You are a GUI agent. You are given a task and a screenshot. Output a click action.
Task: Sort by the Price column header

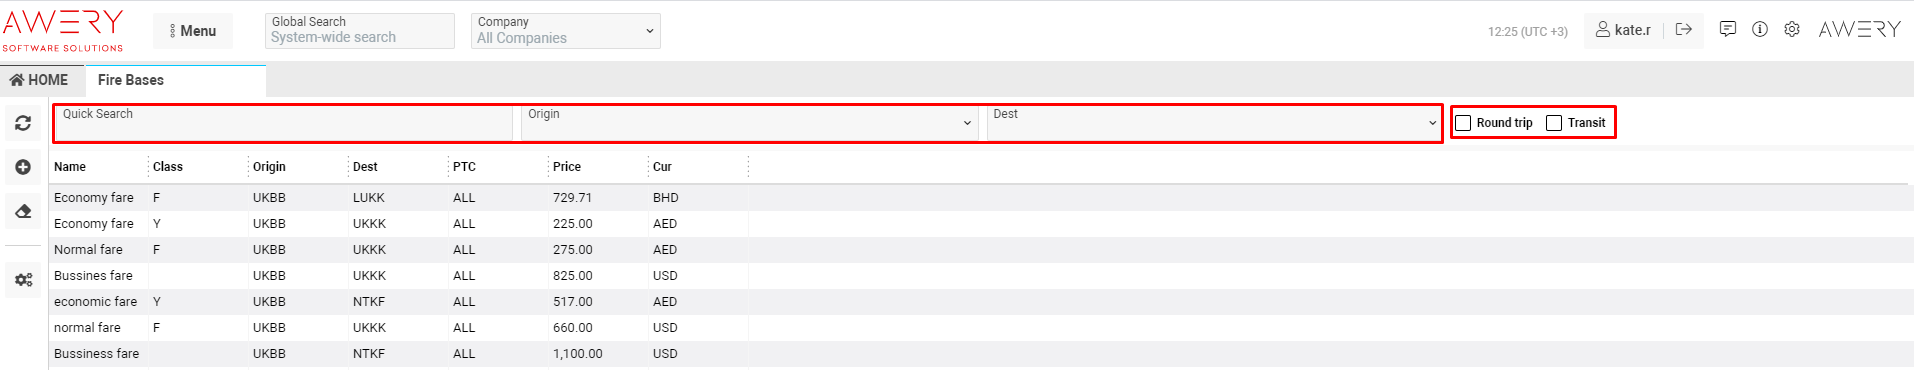[x=567, y=167]
